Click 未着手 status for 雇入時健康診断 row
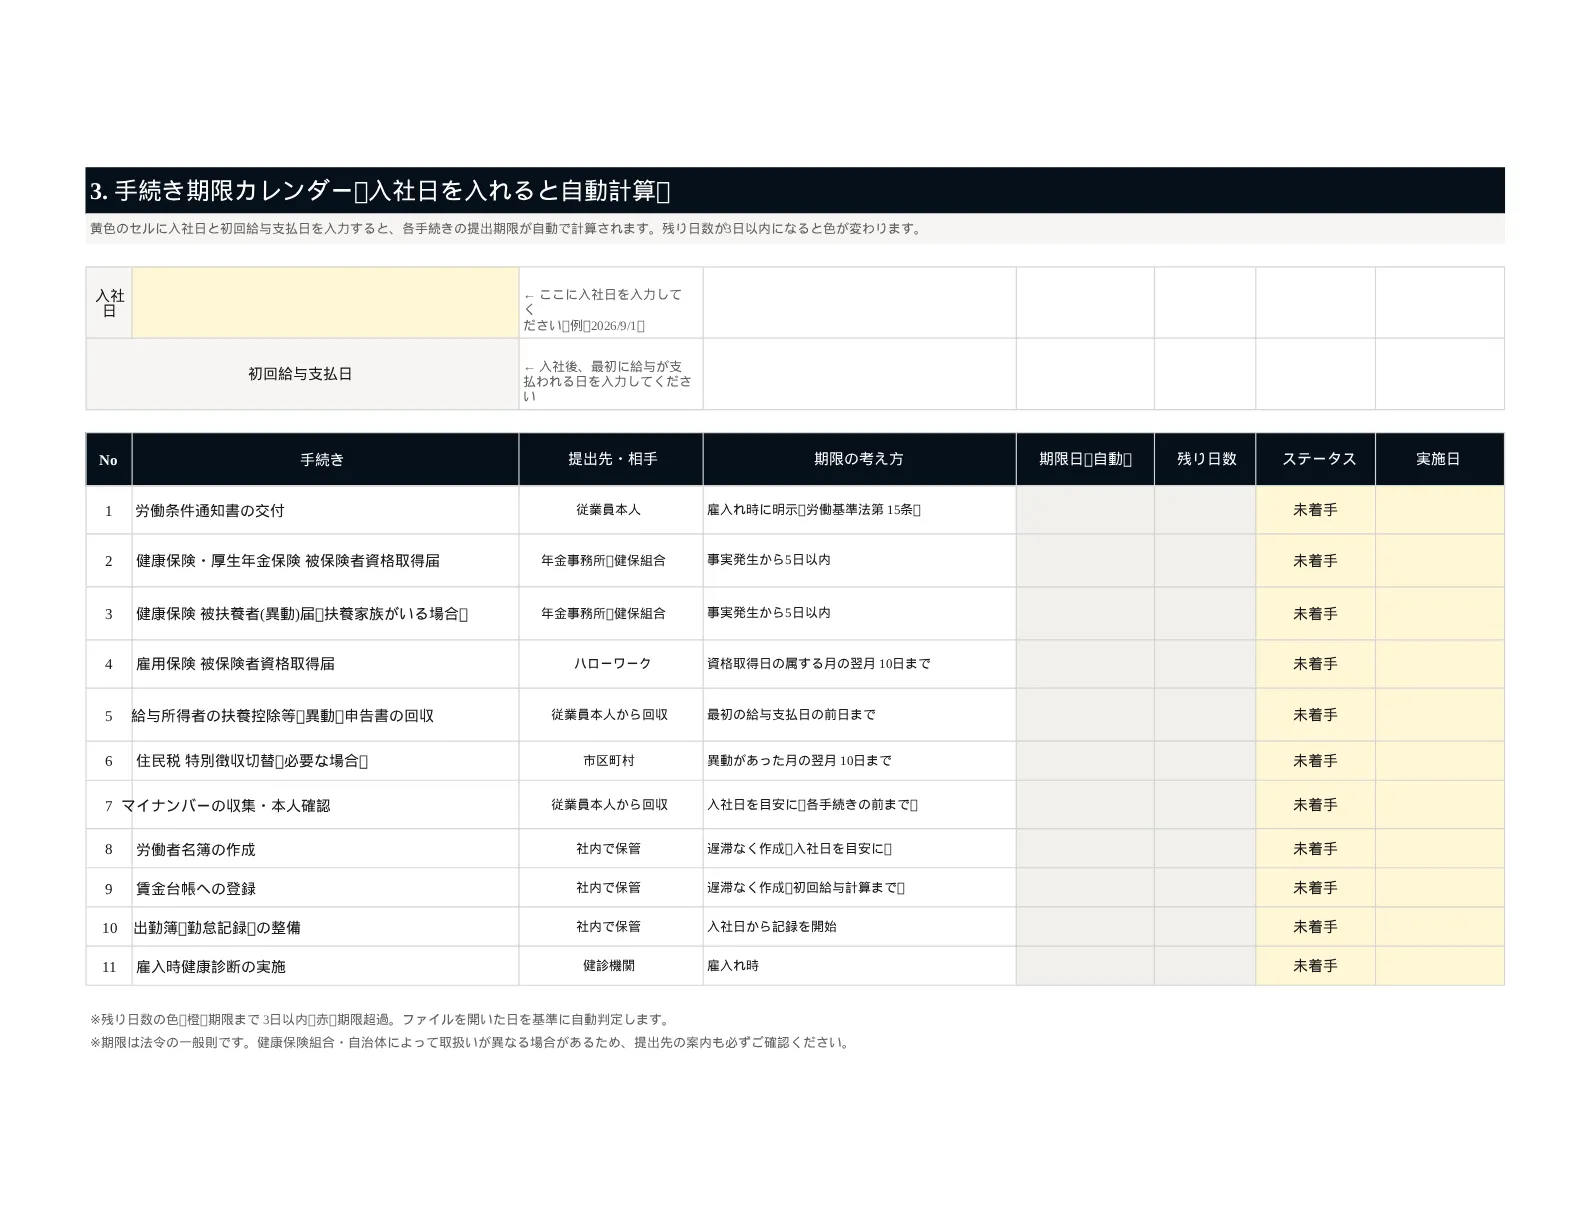The width and height of the screenshot is (1584, 1224). pos(1316,966)
